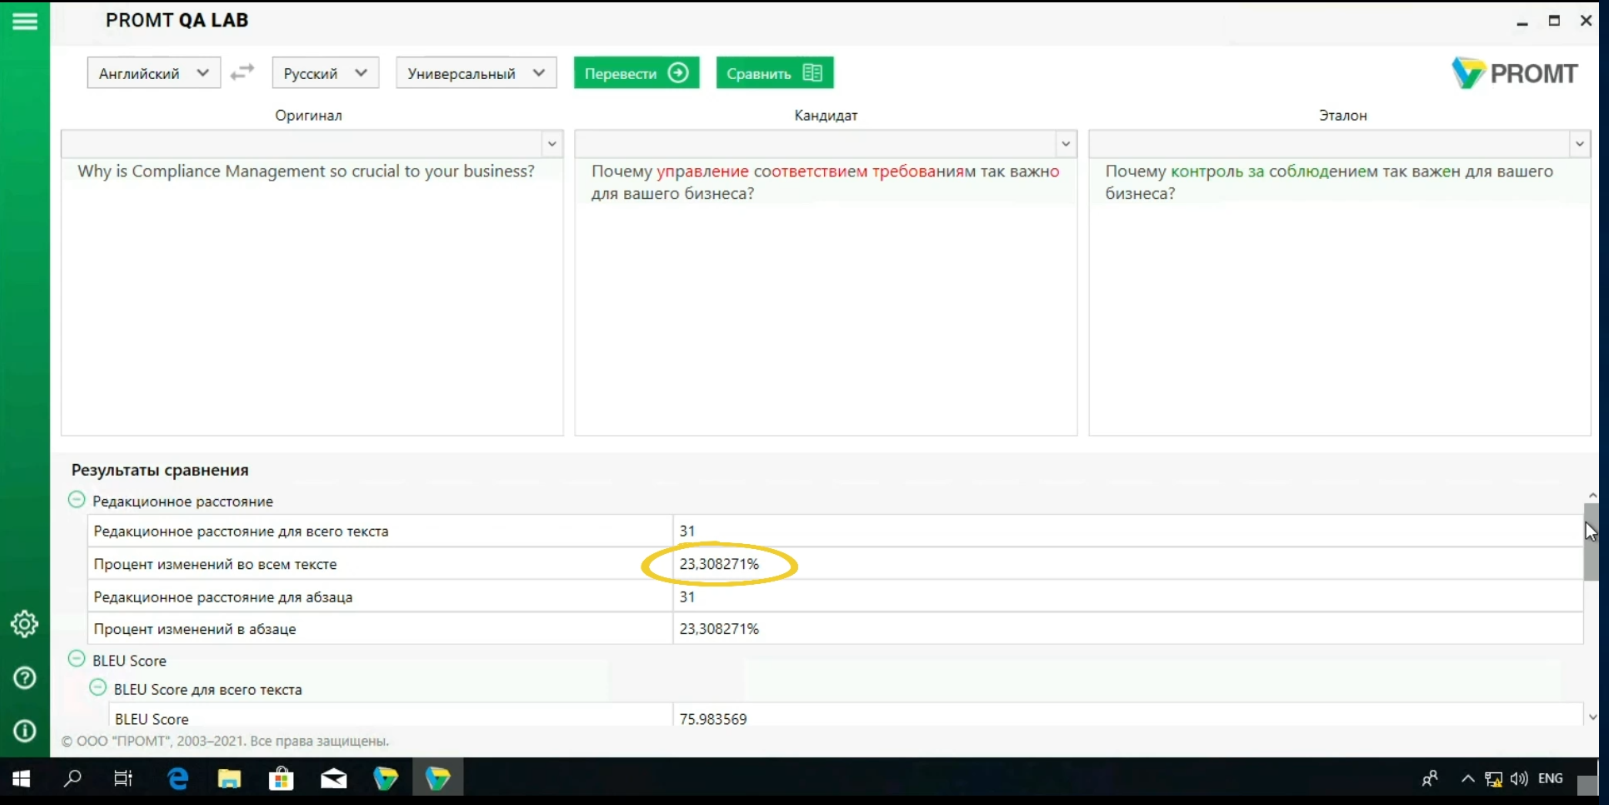
Task: Click the PROMT QA LAB window title
Action: tap(177, 20)
